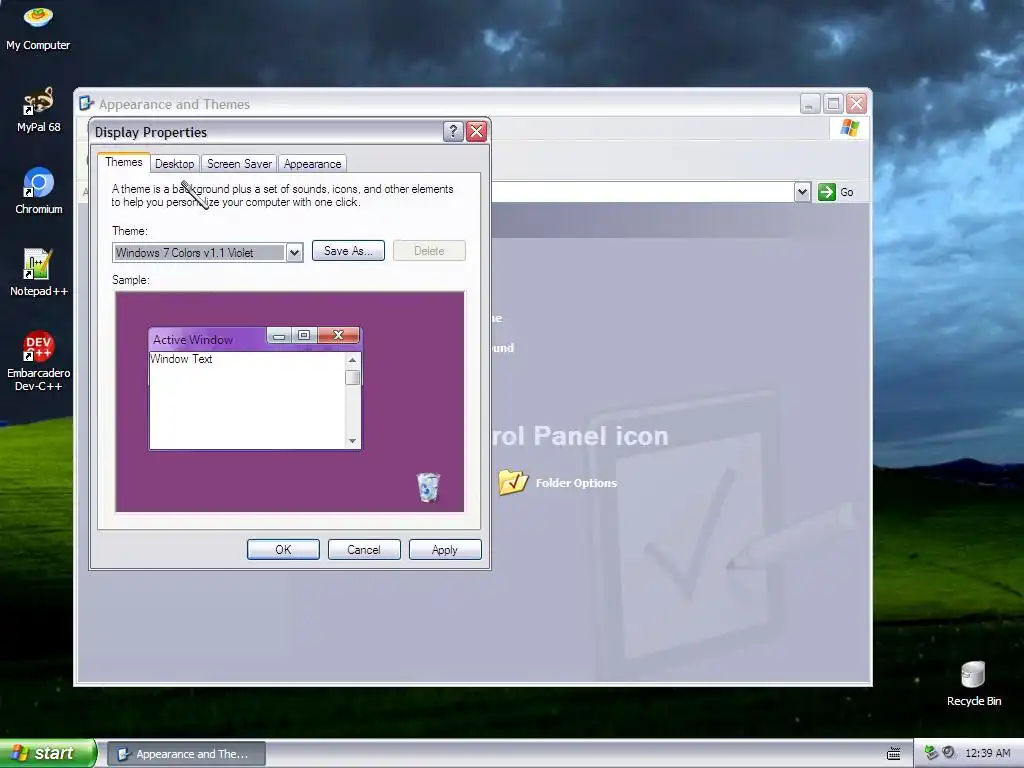This screenshot has height=768, width=1024.
Task: Close the Appearance and Themes window
Action: point(856,104)
